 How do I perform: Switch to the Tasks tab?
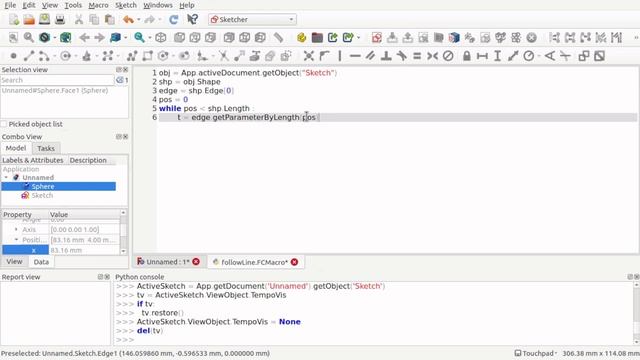(x=46, y=148)
